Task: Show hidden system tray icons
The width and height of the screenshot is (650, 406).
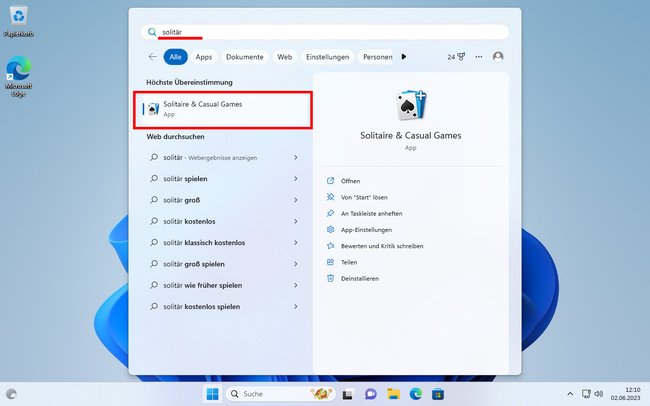Action: [570, 394]
